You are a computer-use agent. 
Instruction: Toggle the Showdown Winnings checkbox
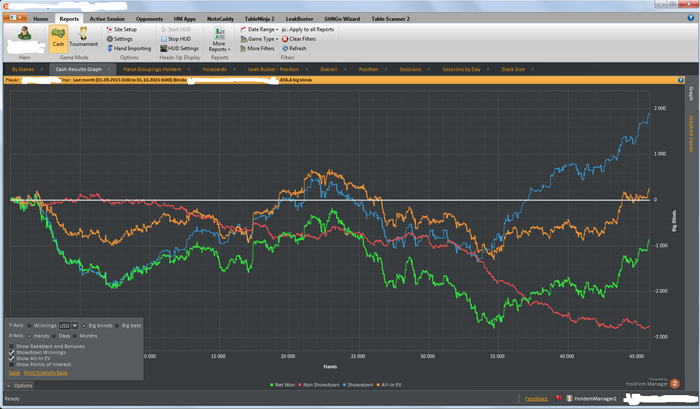click(x=12, y=352)
